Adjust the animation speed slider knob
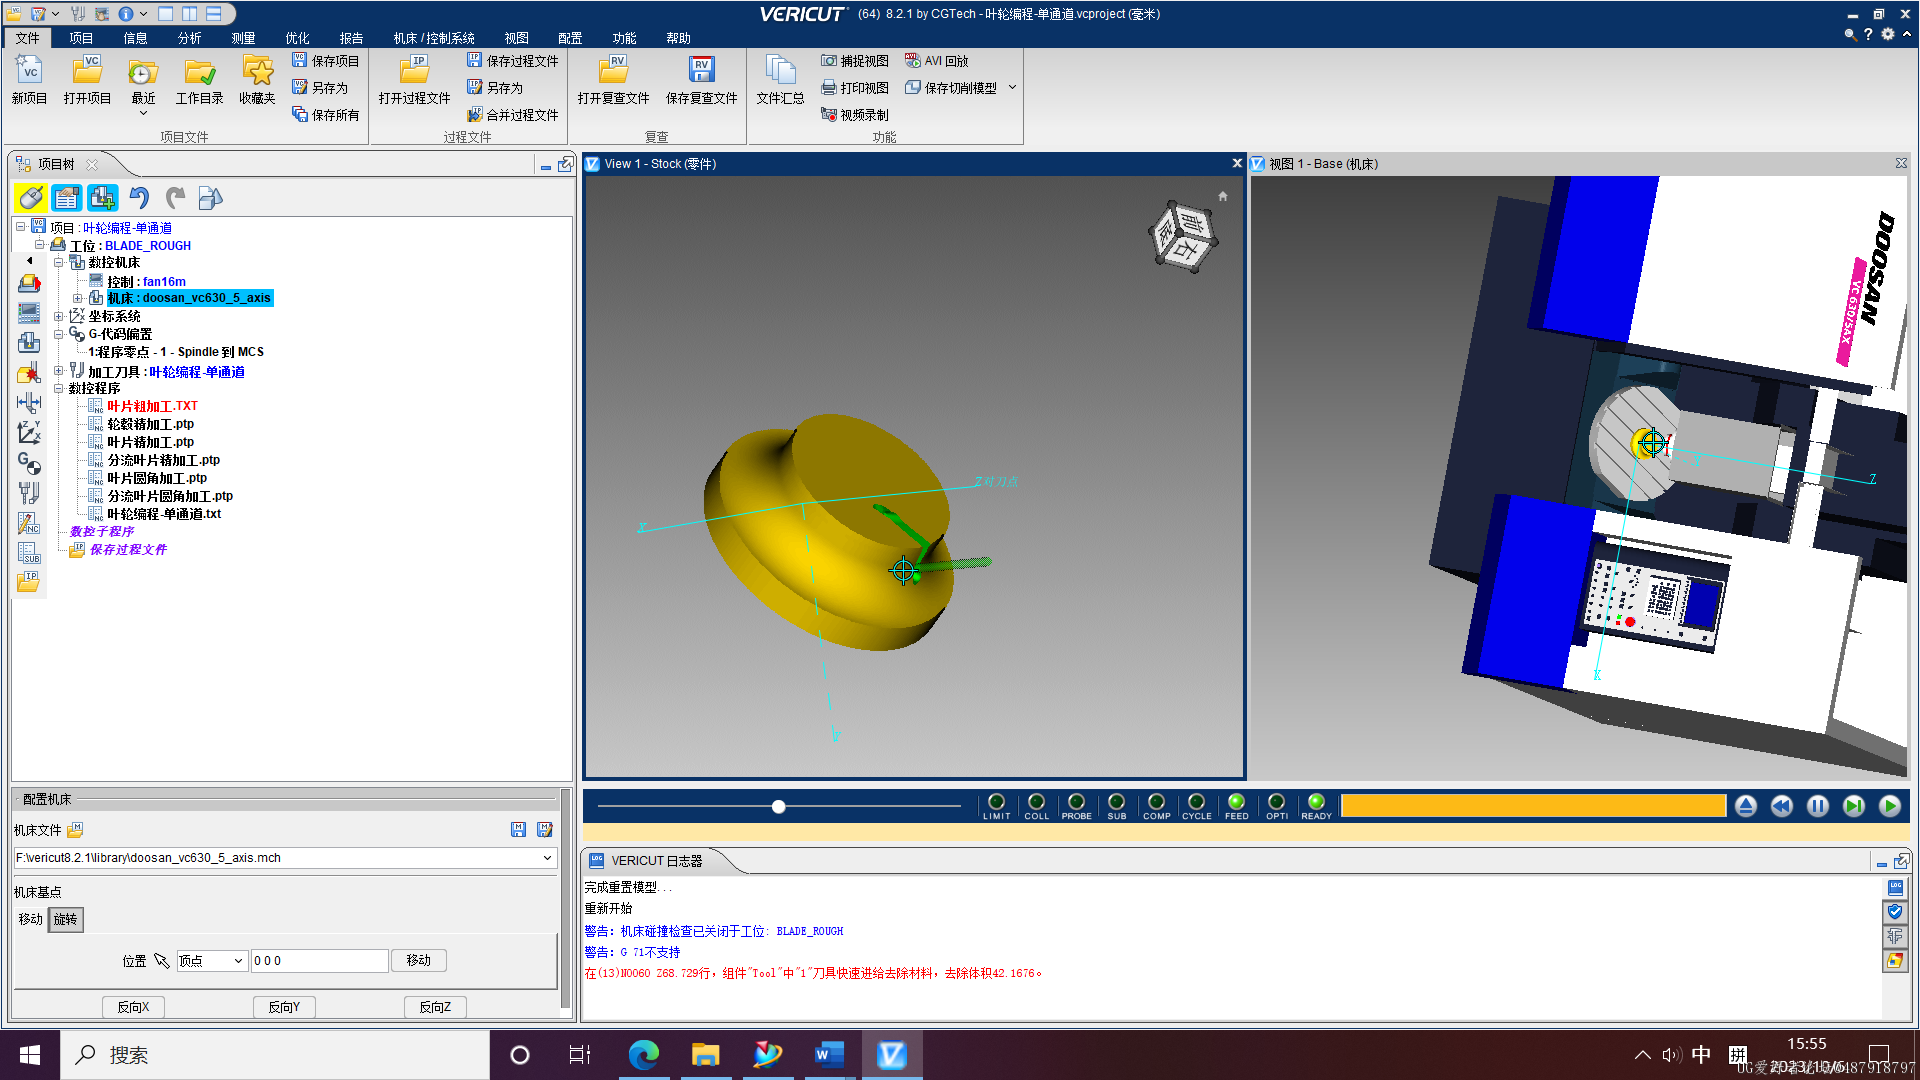This screenshot has width=1920, height=1080. coord(778,807)
